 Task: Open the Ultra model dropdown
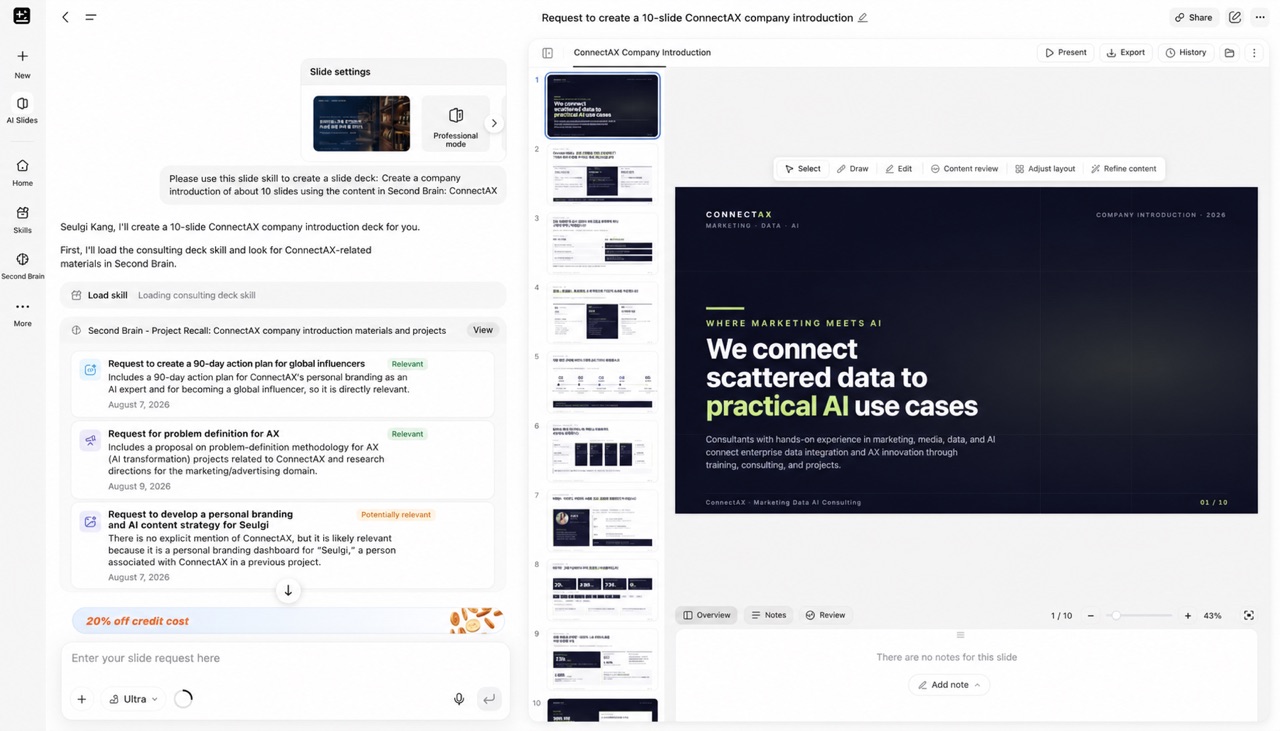tap(134, 699)
